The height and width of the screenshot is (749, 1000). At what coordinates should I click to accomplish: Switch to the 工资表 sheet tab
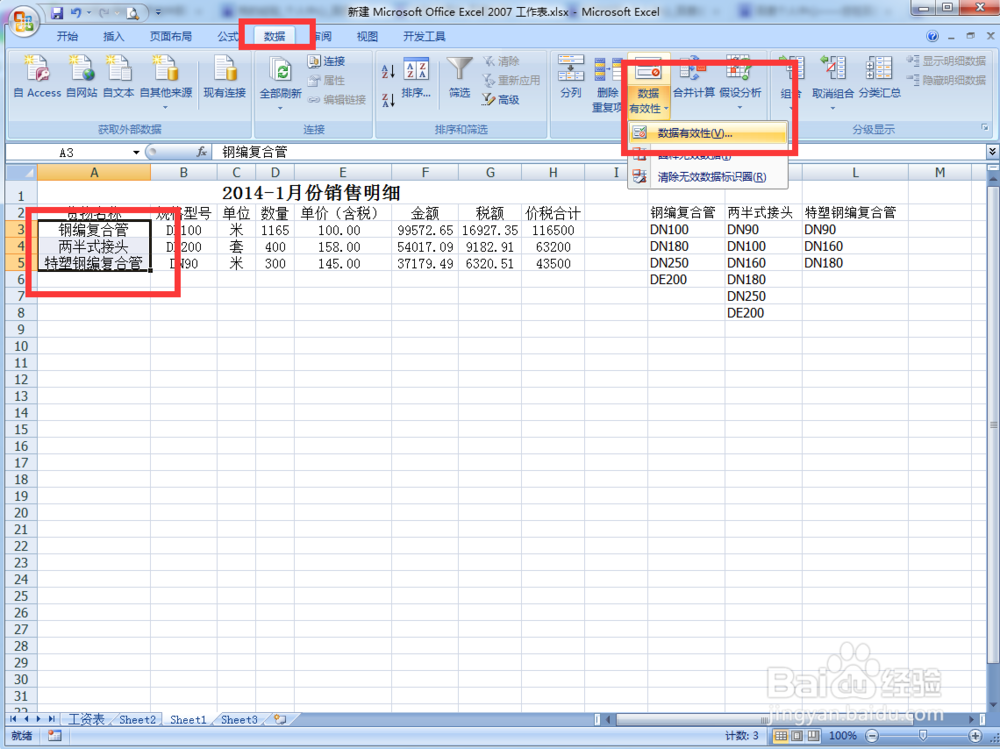point(86,720)
